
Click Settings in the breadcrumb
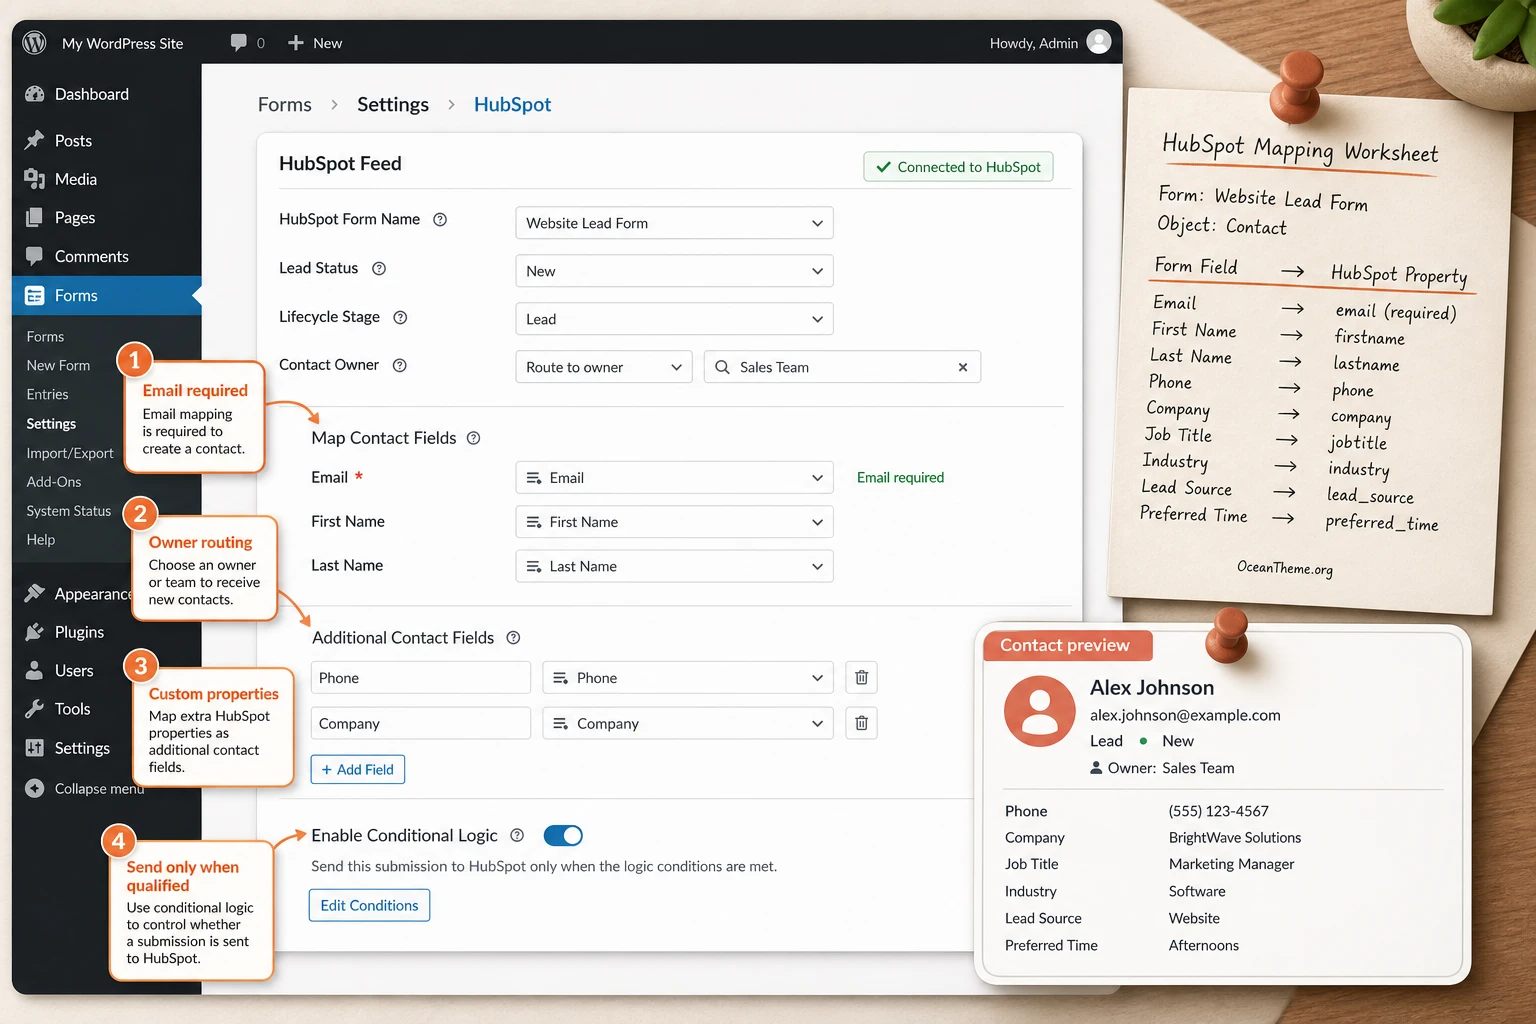click(x=393, y=104)
